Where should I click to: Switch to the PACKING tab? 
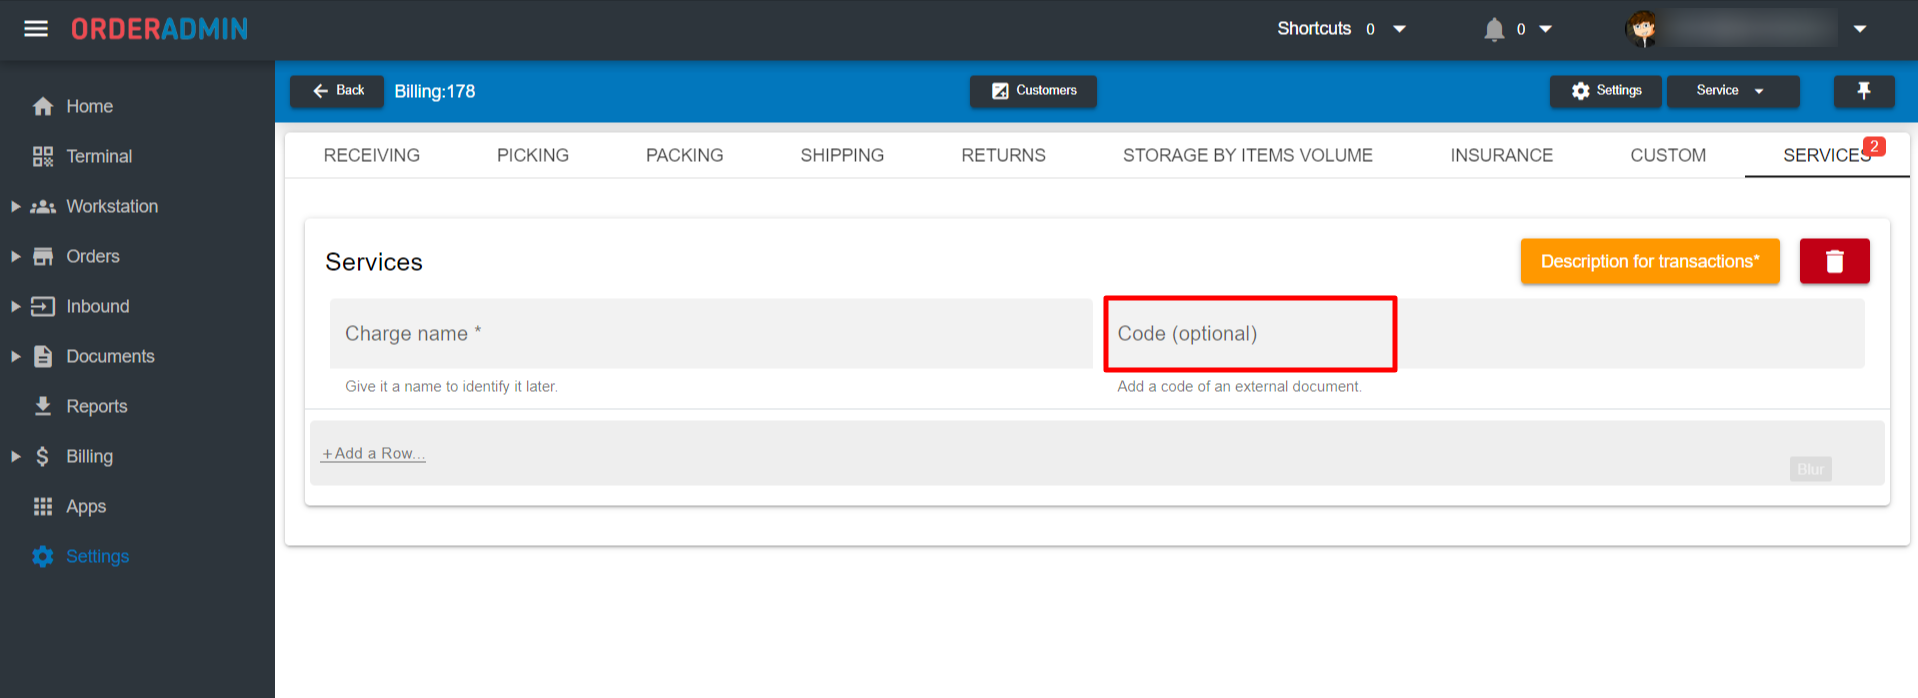[685, 155]
